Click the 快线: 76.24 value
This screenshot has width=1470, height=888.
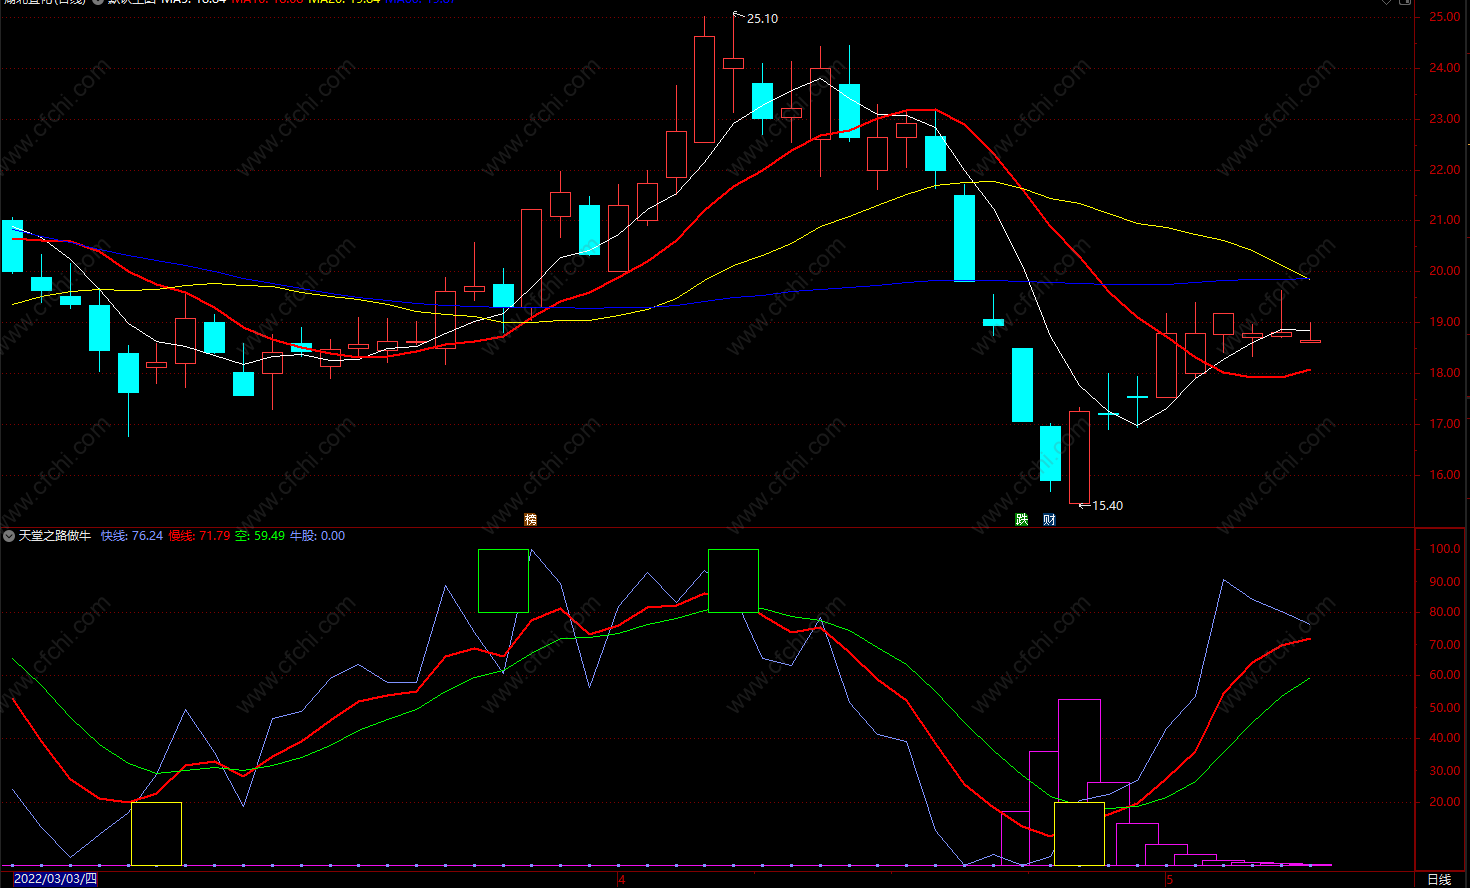pyautogui.click(x=131, y=536)
